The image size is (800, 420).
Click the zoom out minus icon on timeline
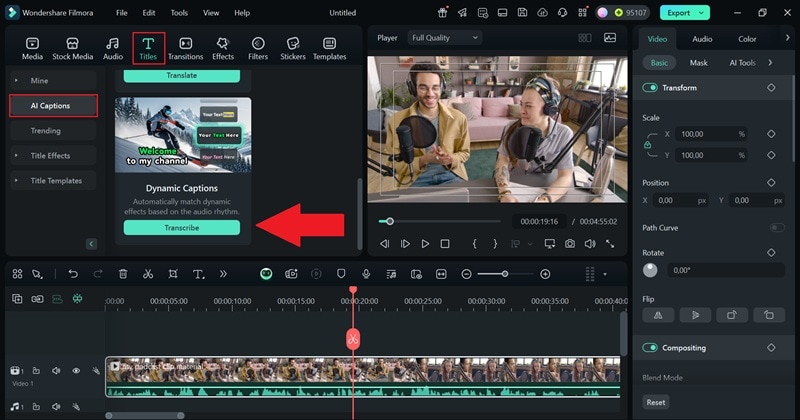466,274
